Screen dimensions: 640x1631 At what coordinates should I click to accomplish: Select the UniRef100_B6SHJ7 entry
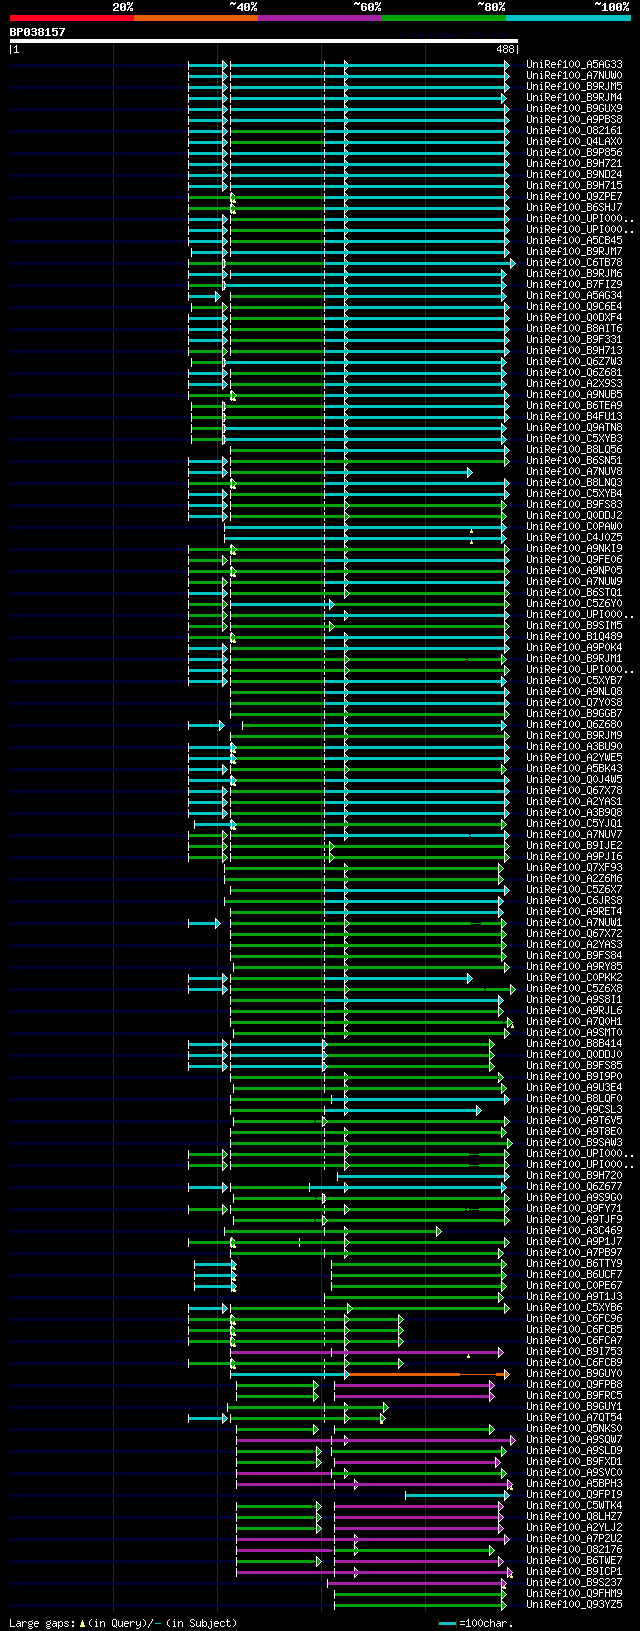point(574,207)
